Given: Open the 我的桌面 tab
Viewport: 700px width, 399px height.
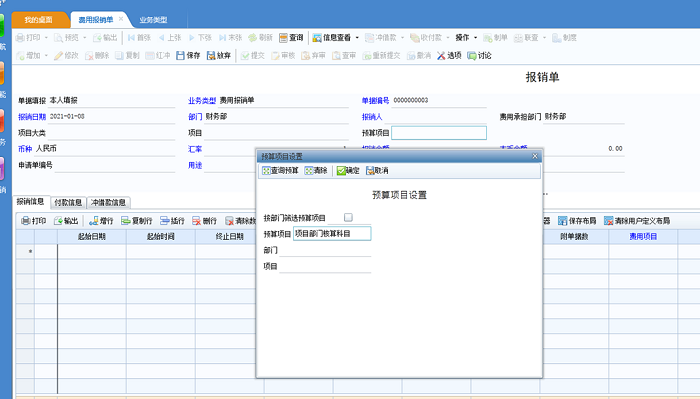Looking at the screenshot, I should (x=39, y=20).
